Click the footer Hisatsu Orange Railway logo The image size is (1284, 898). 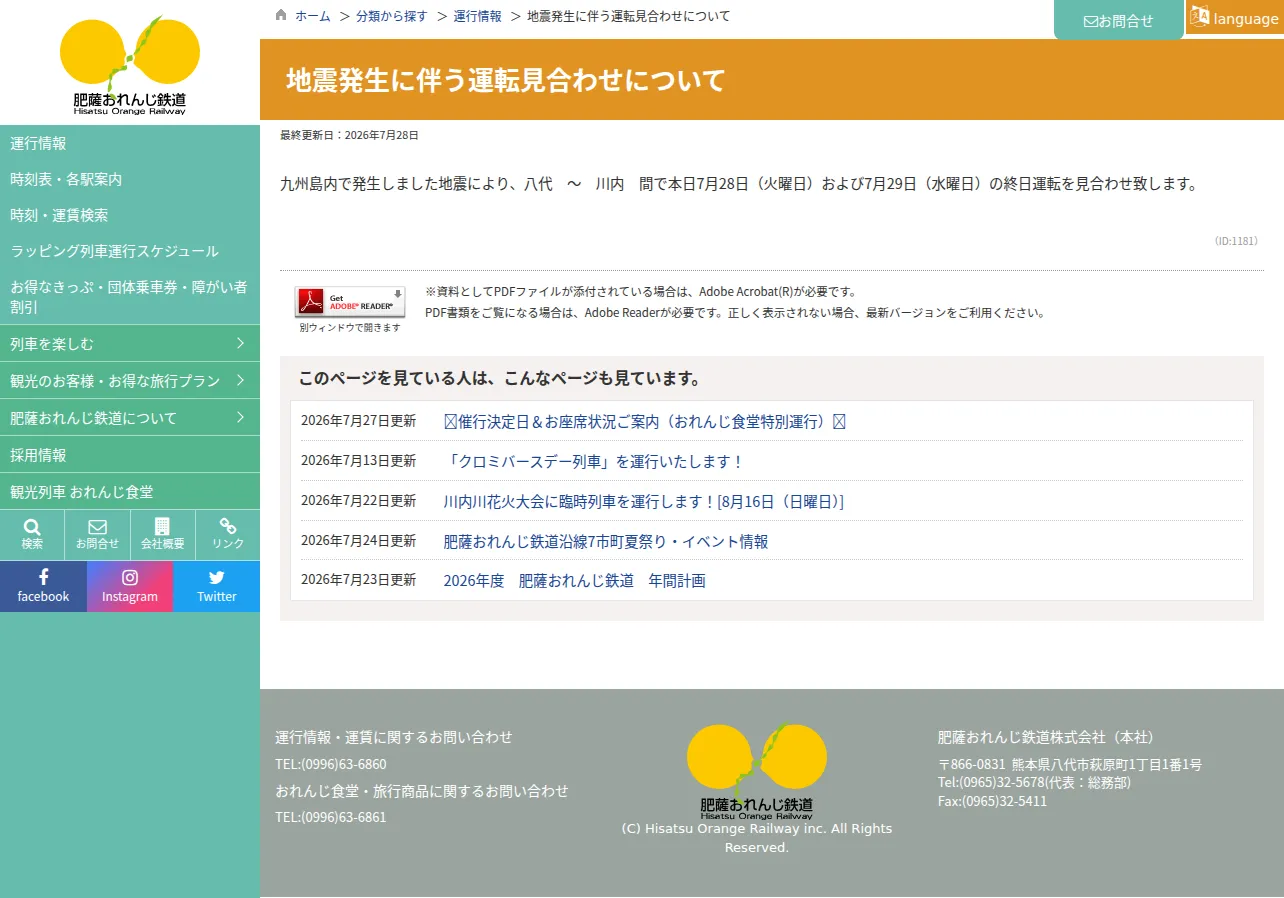757,771
